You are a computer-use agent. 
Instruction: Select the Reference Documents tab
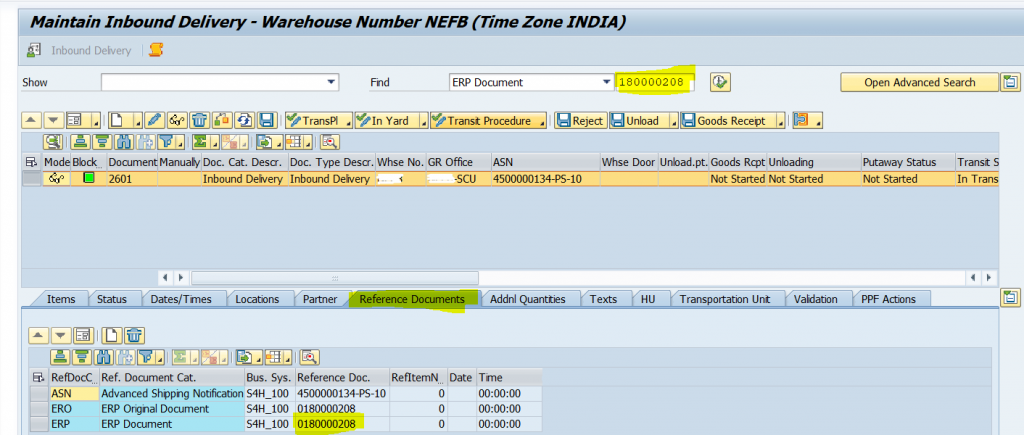pyautogui.click(x=412, y=299)
